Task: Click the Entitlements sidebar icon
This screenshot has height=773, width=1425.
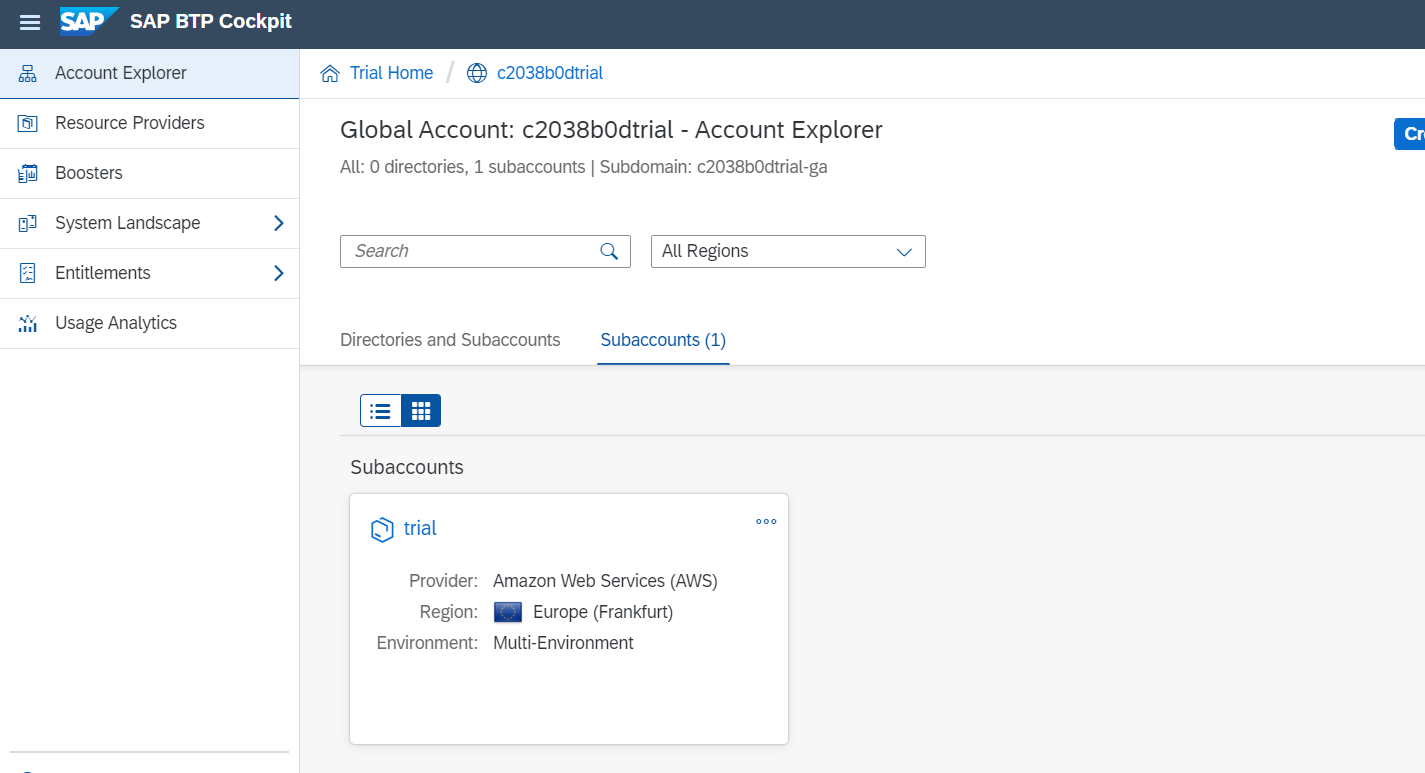Action: click(x=27, y=274)
